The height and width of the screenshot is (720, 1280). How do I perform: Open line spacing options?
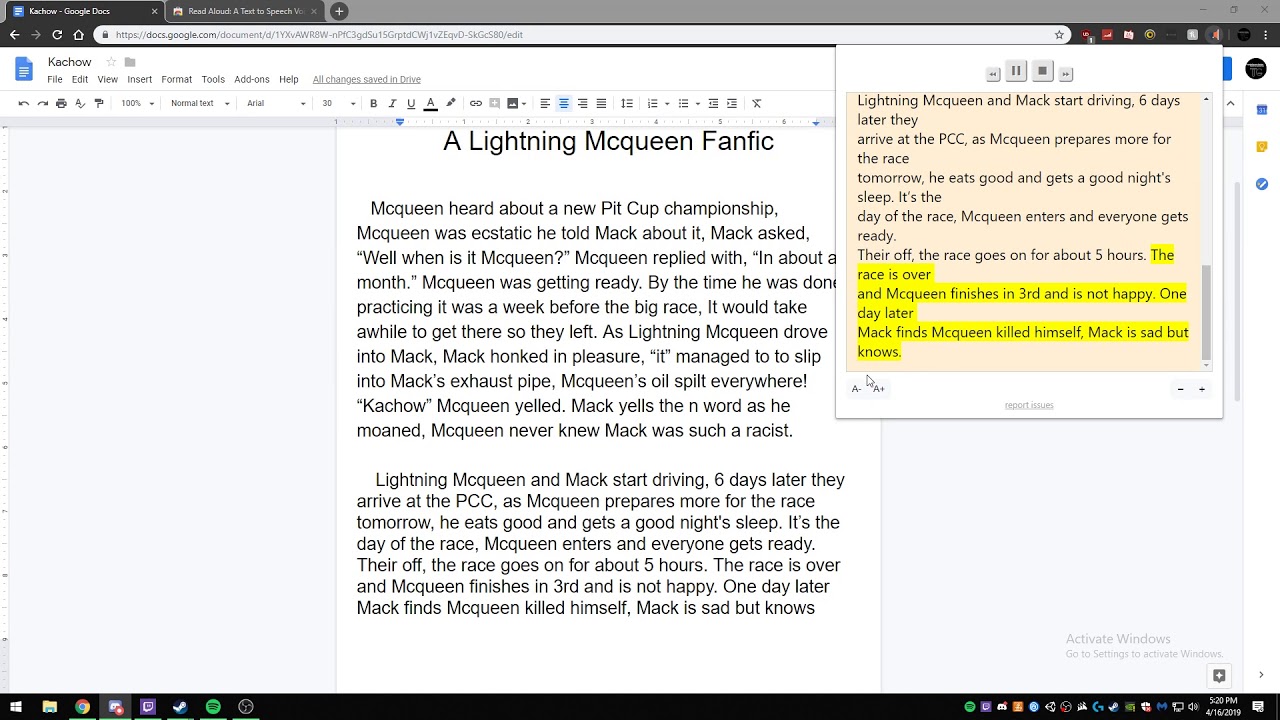pyautogui.click(x=627, y=103)
